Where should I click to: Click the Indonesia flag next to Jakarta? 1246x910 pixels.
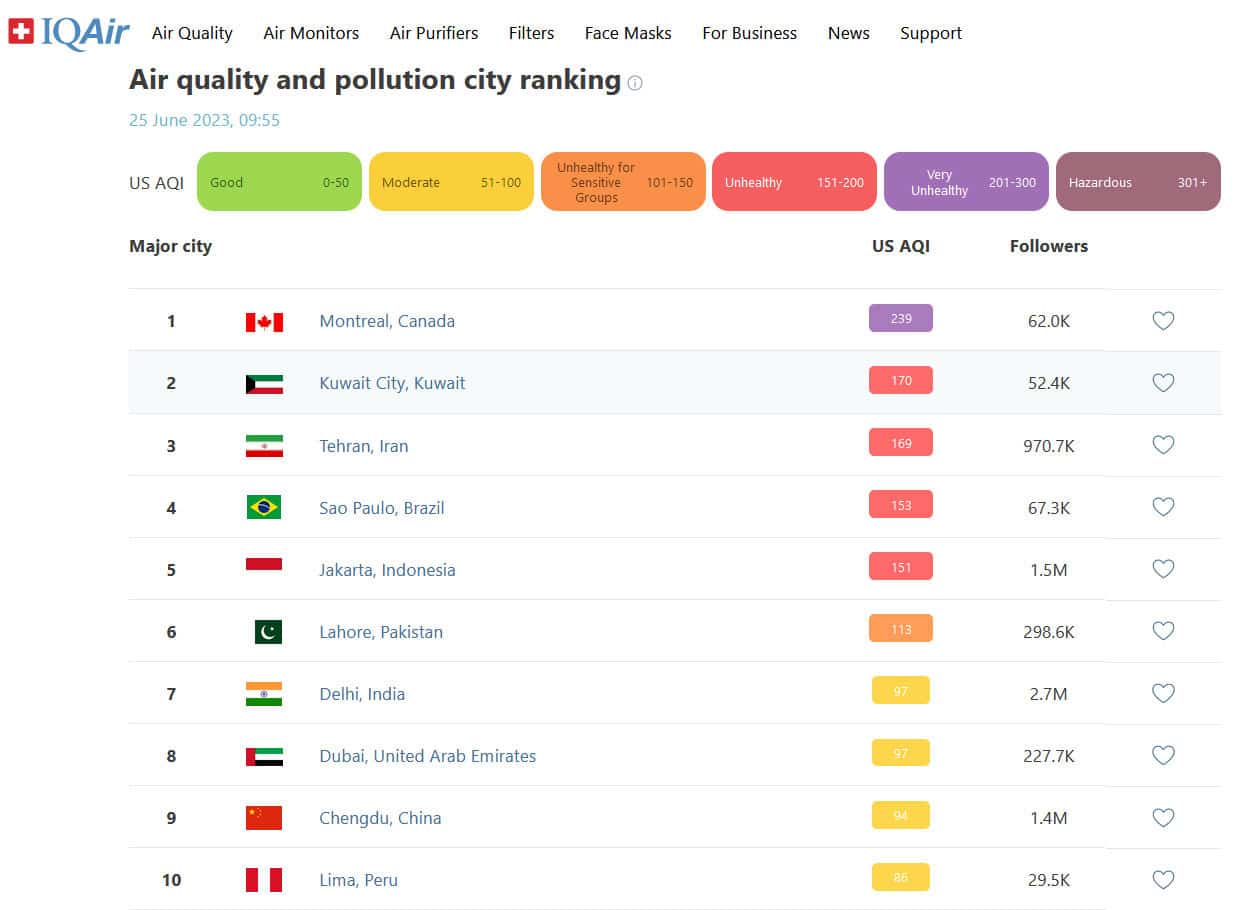point(264,563)
